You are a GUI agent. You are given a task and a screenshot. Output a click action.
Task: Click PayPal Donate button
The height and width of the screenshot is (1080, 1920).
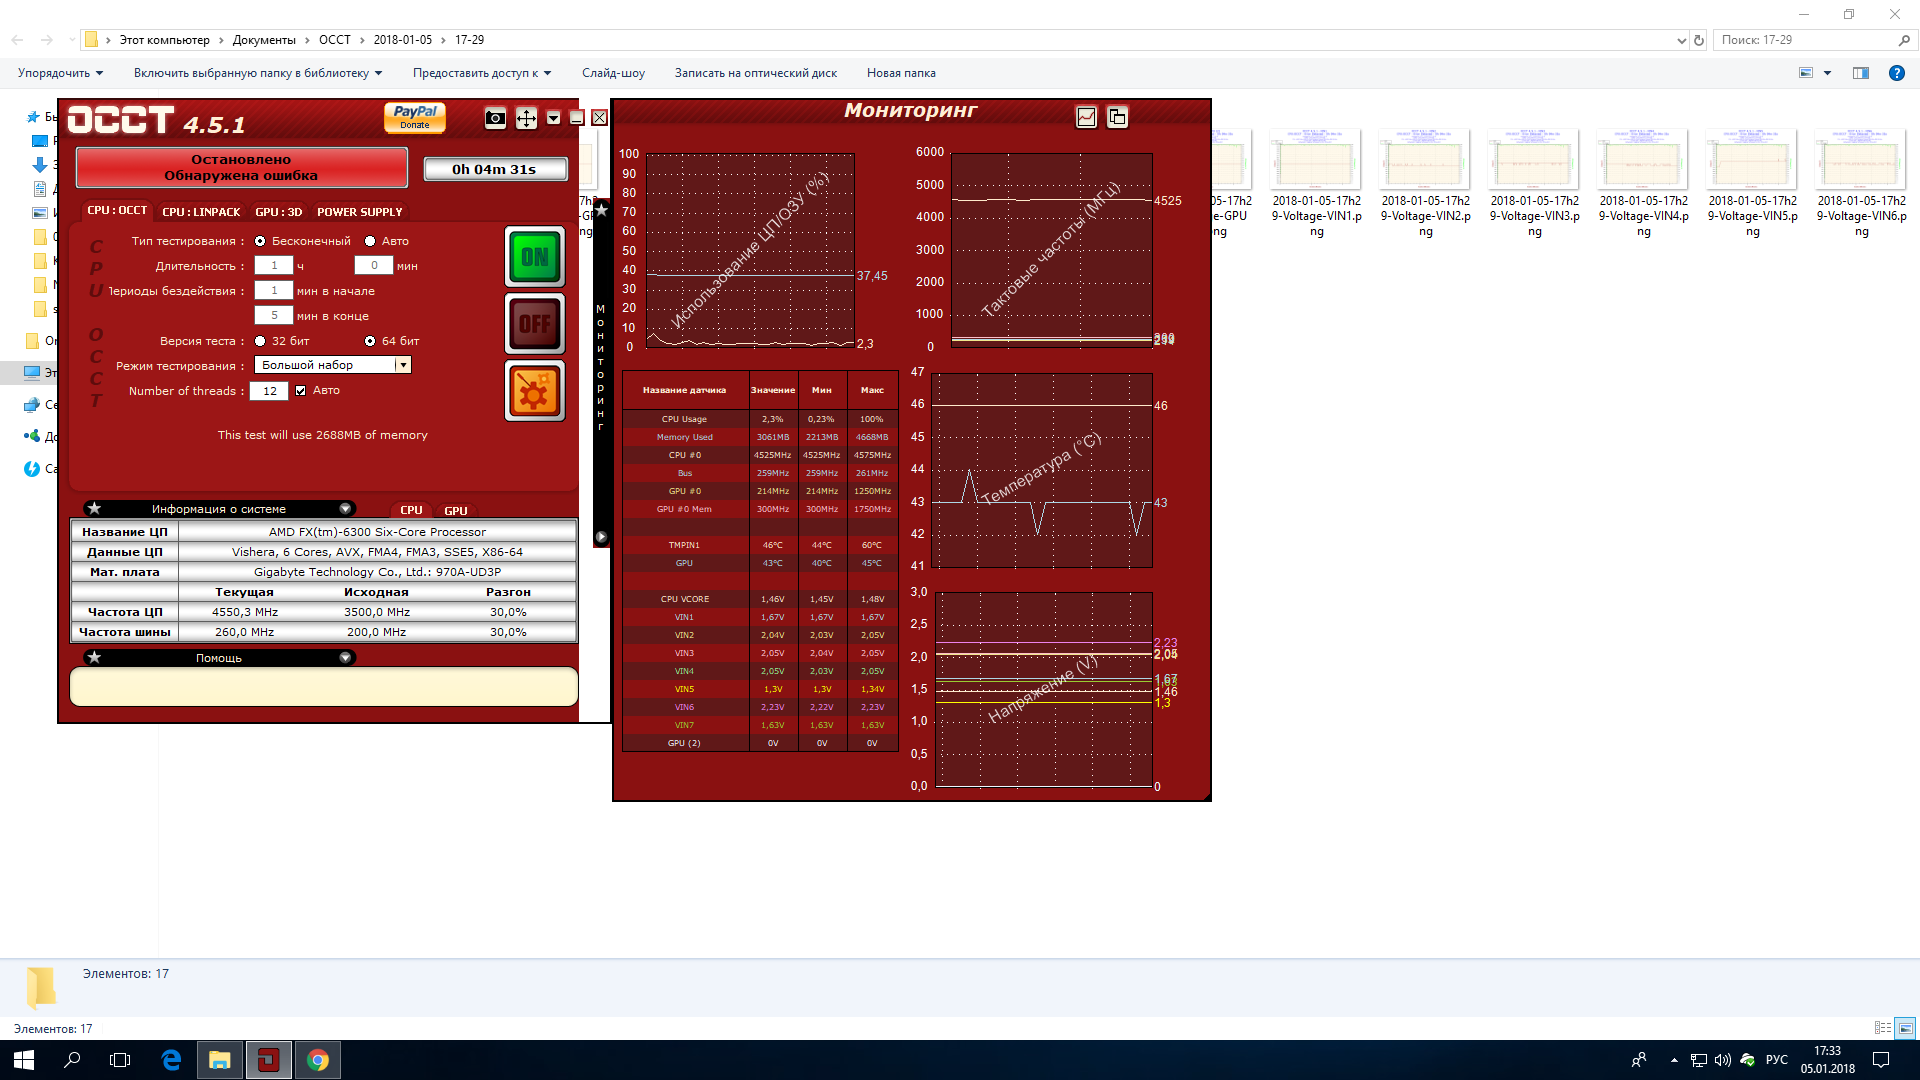pyautogui.click(x=415, y=117)
